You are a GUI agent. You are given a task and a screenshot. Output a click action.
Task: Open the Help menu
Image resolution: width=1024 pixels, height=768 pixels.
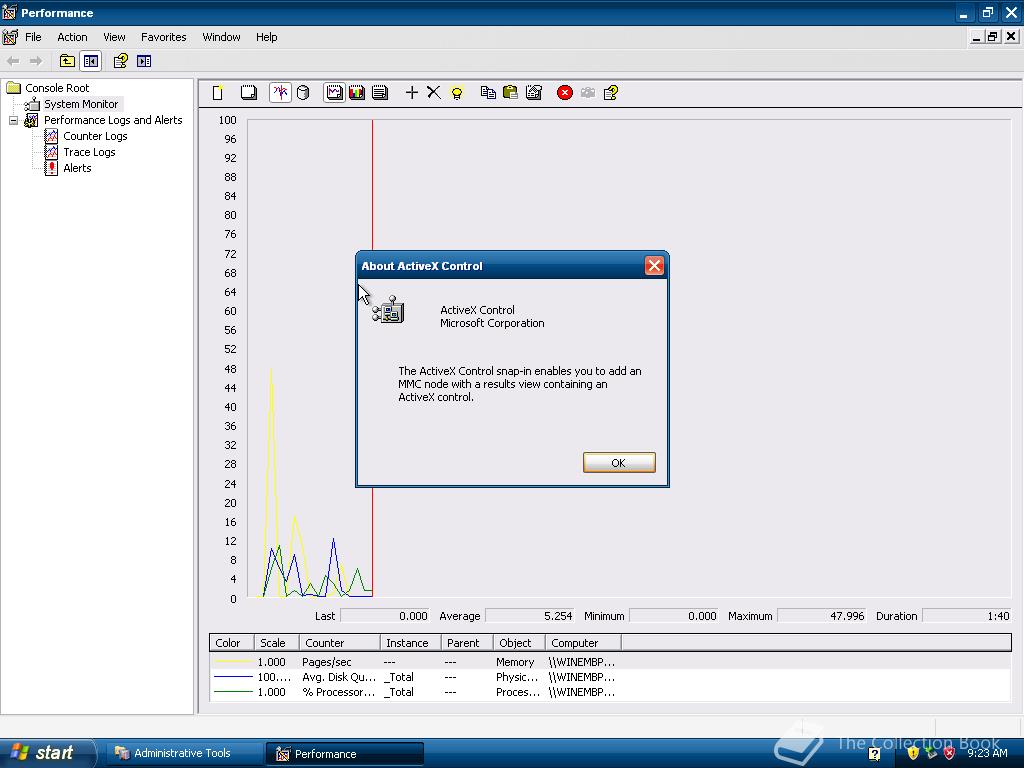pos(266,37)
